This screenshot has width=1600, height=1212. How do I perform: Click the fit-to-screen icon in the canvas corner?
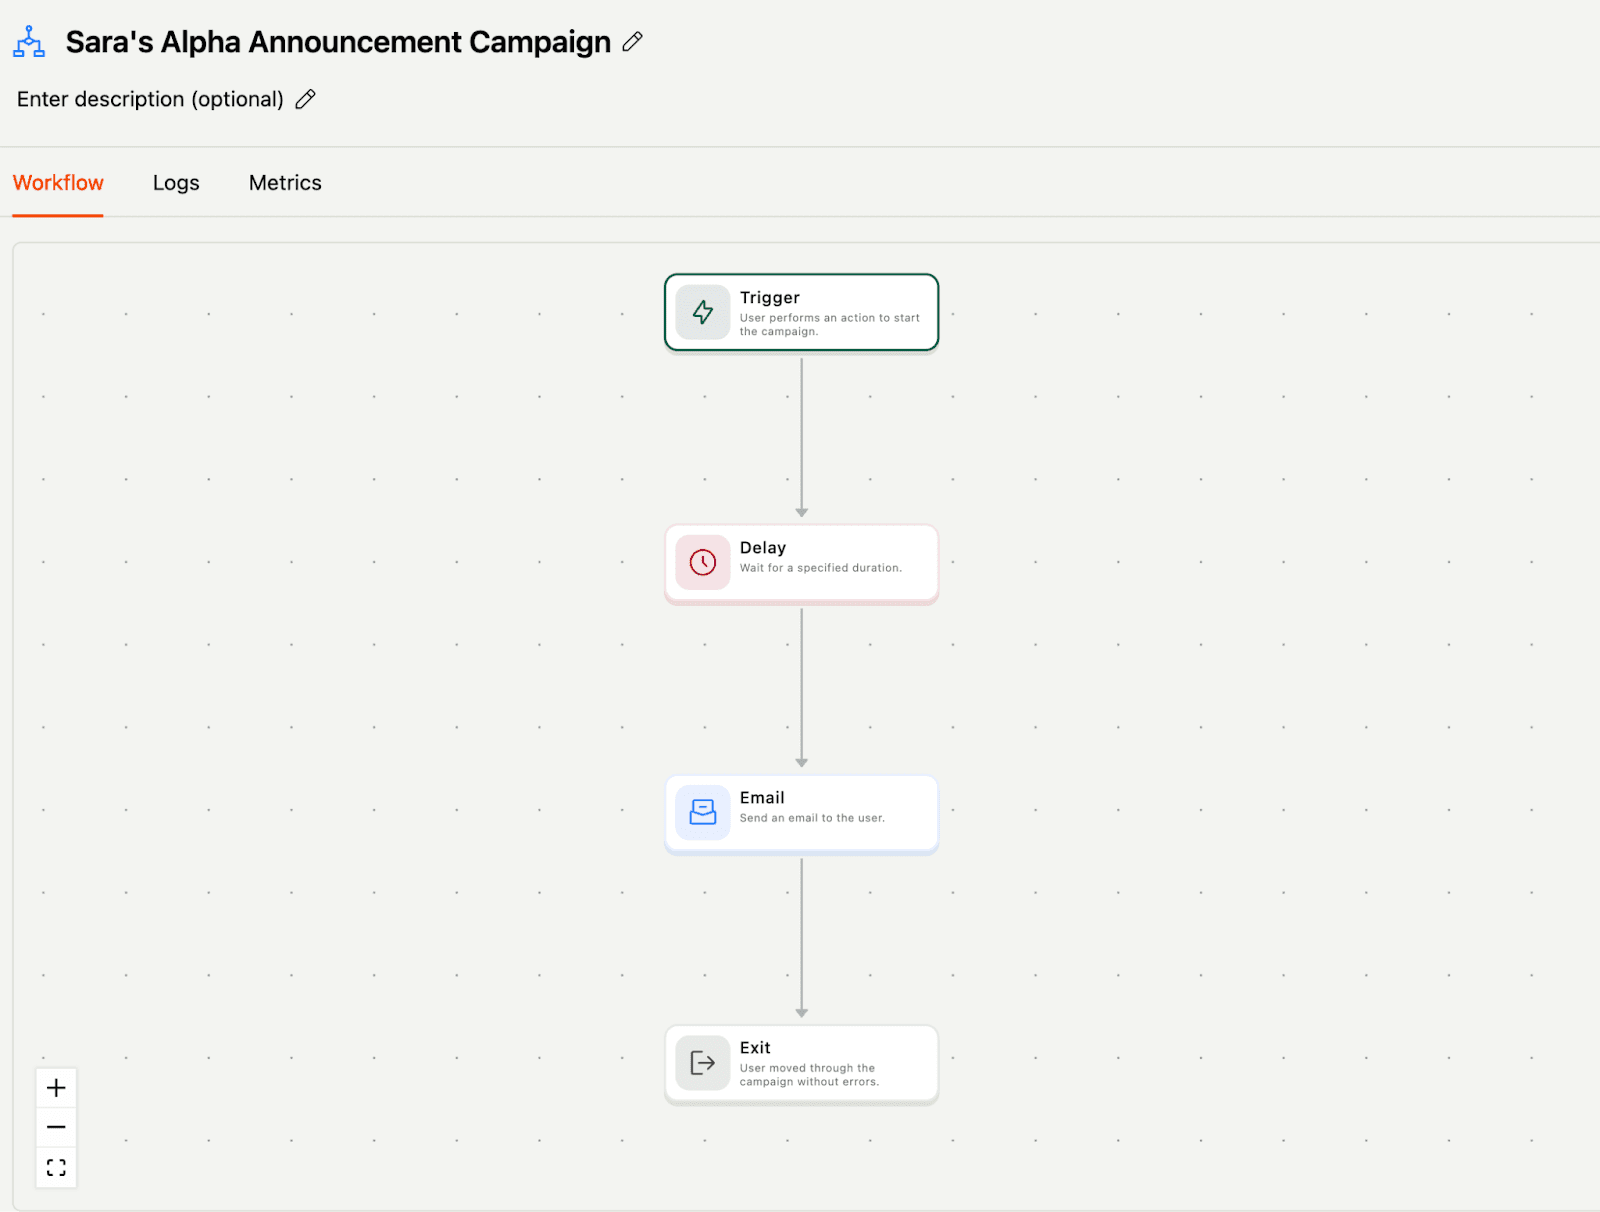(56, 1166)
